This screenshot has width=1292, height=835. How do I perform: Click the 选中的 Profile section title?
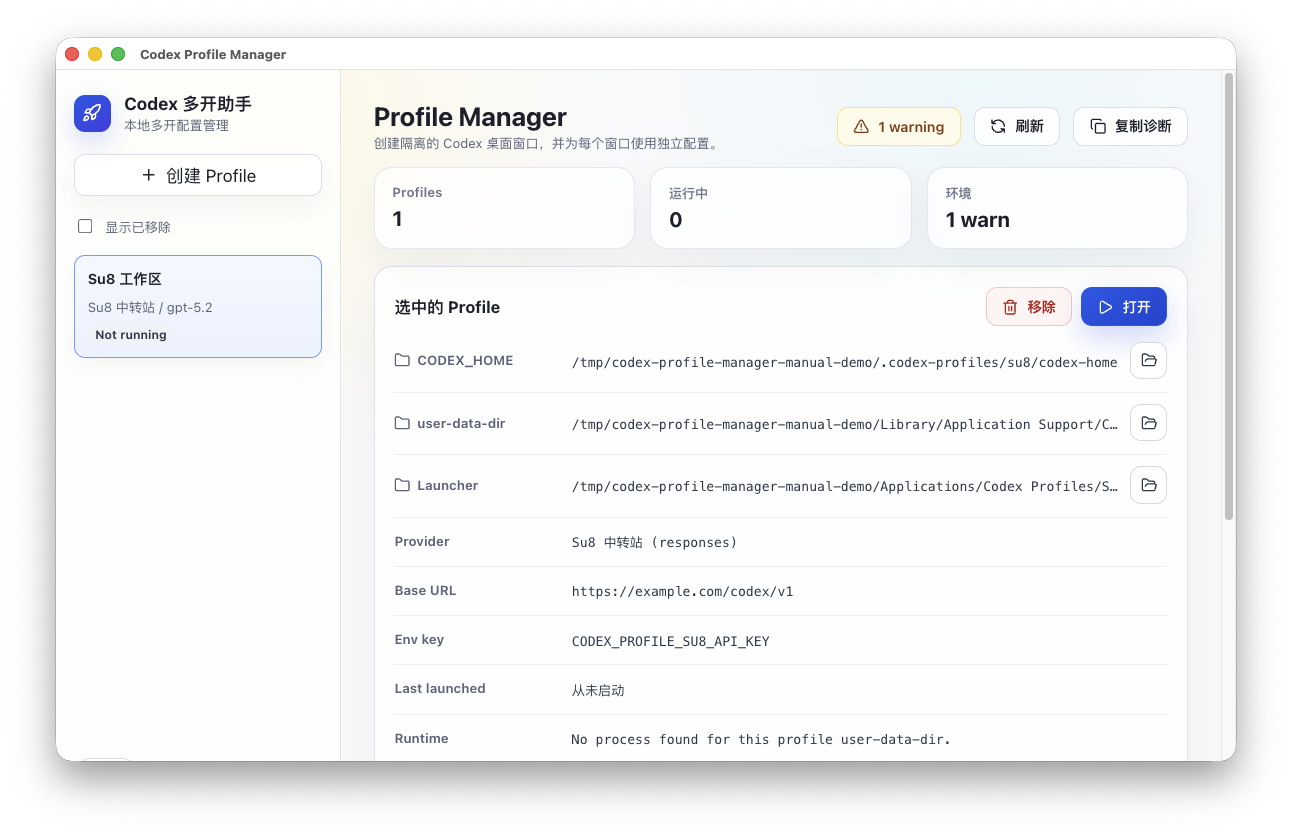click(x=447, y=307)
